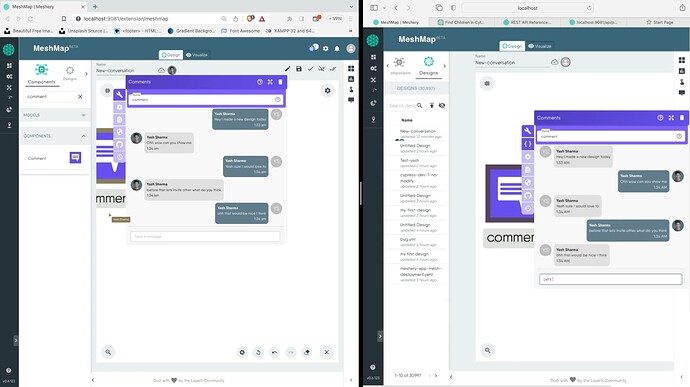Image resolution: width=690 pixels, height=387 pixels.
Task: Collapse left panel arrow at bottom of left window
Action: coord(93,380)
